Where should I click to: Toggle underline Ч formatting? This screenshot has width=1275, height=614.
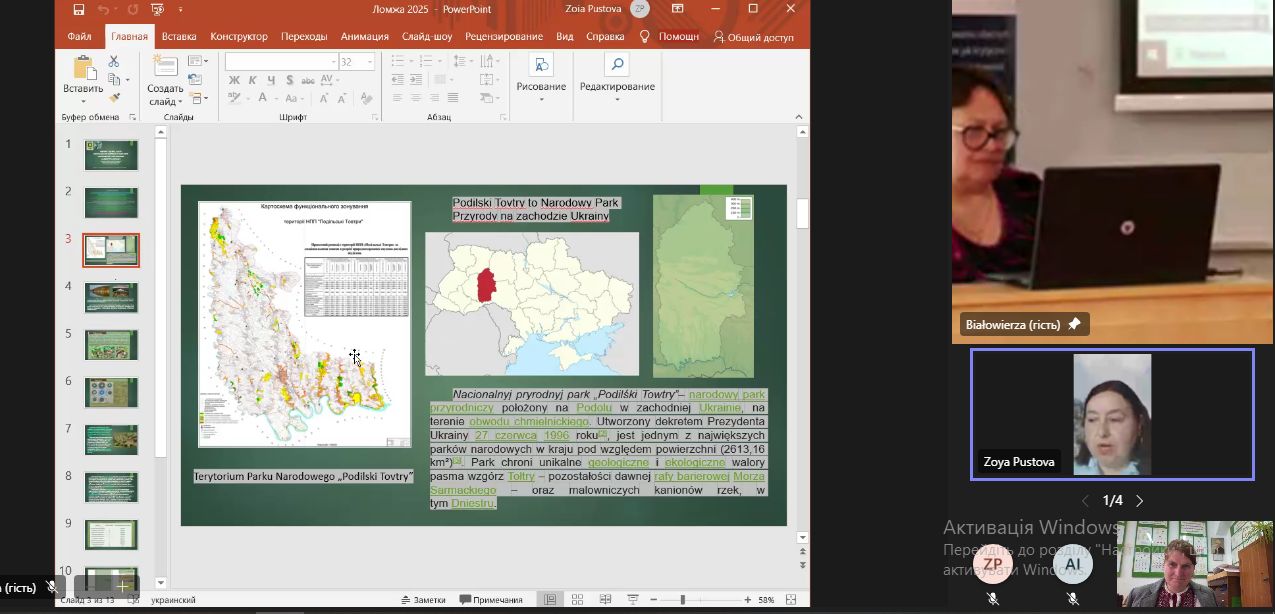pyautogui.click(x=270, y=80)
